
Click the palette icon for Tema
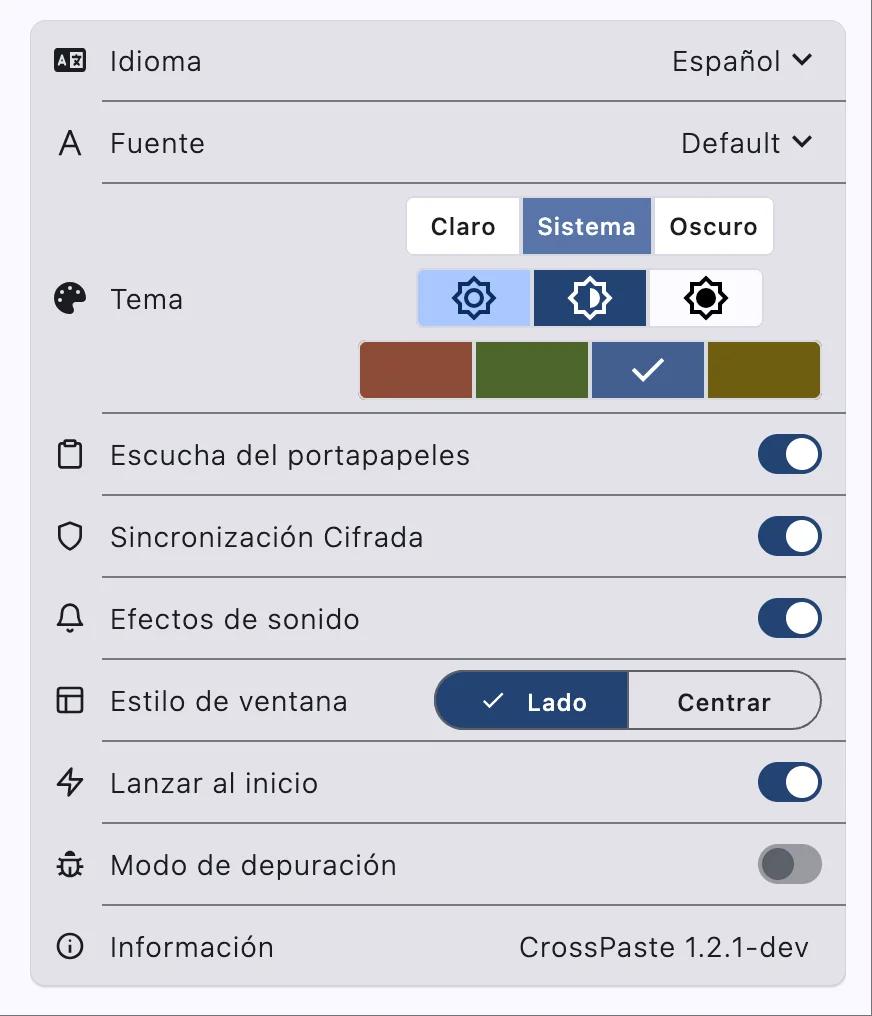(x=68, y=298)
